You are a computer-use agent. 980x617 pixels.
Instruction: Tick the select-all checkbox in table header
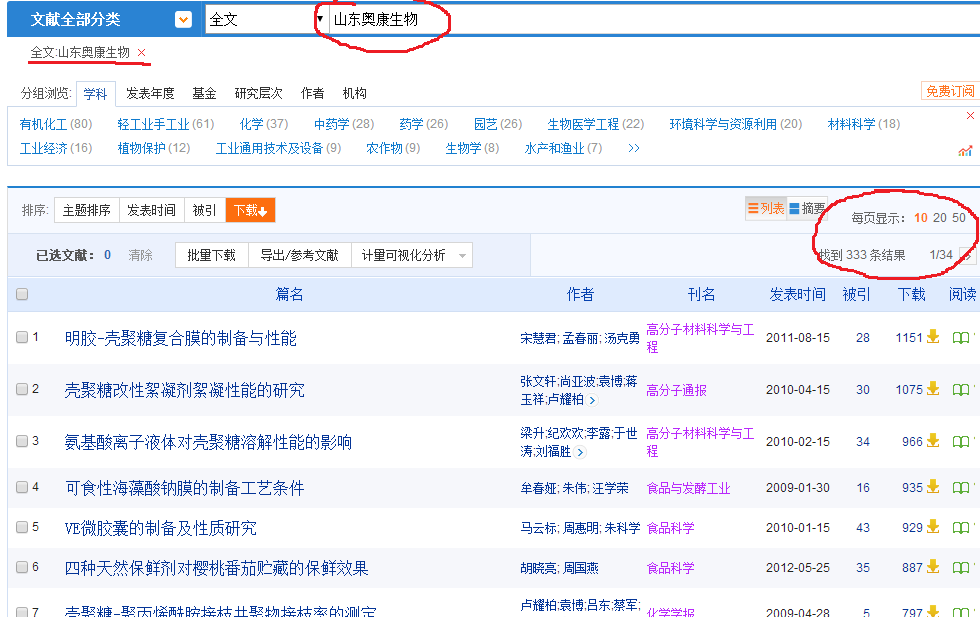coord(22,294)
